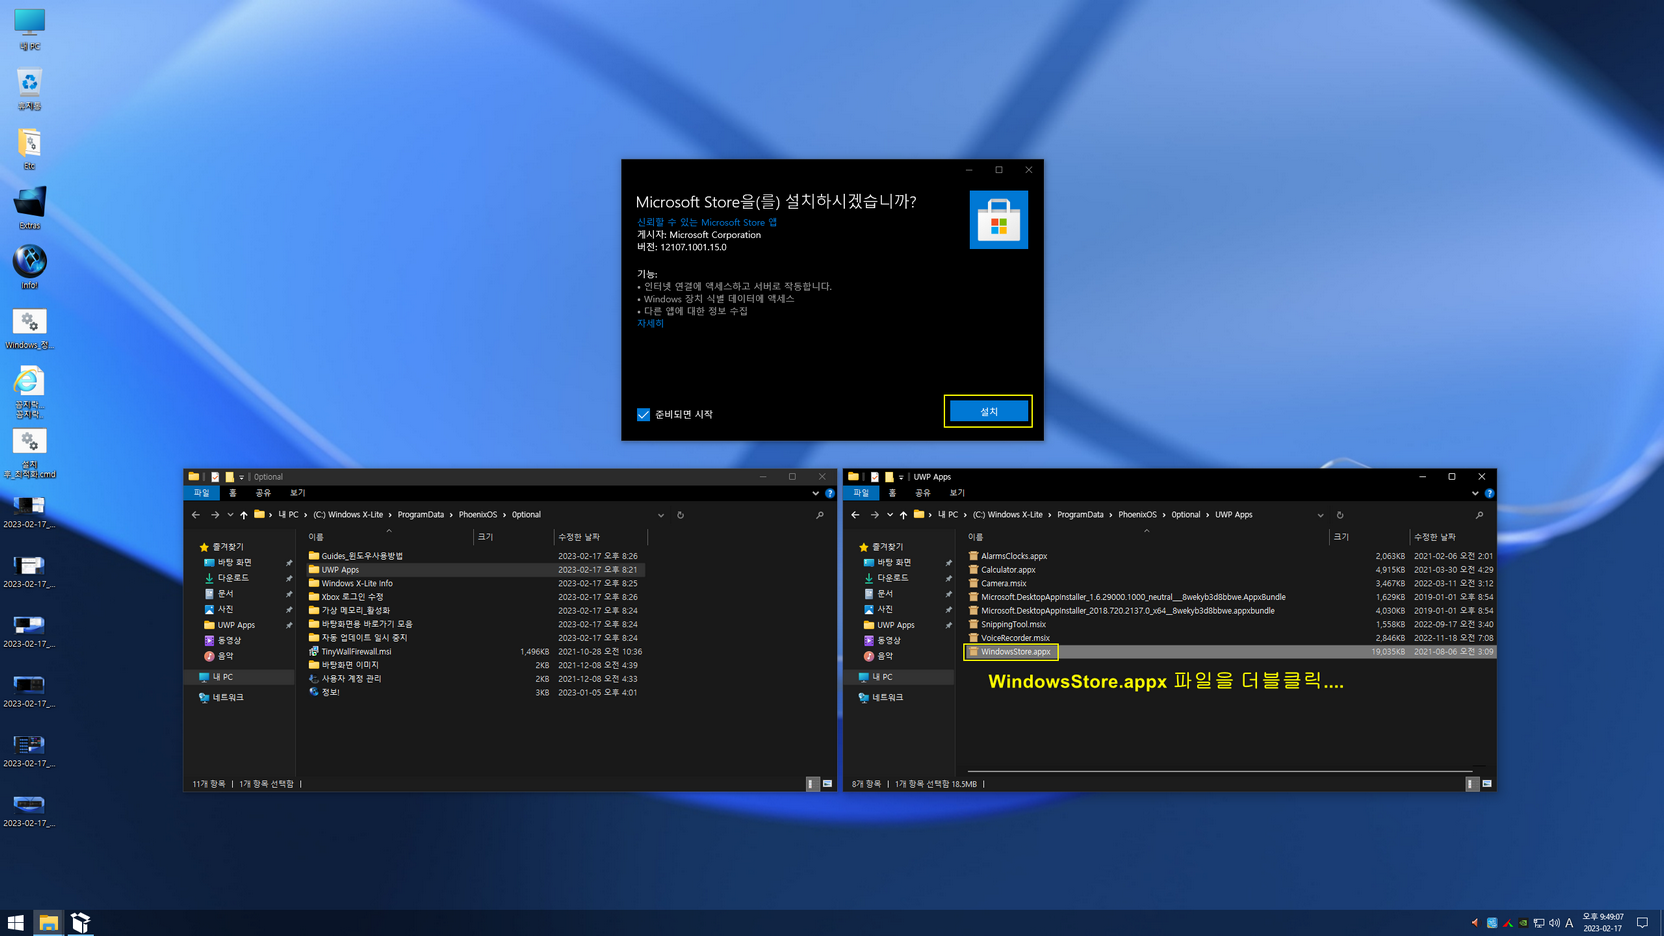Image resolution: width=1664 pixels, height=936 pixels.
Task: Select the Recycle Bin desktop icon
Action: coord(29,89)
